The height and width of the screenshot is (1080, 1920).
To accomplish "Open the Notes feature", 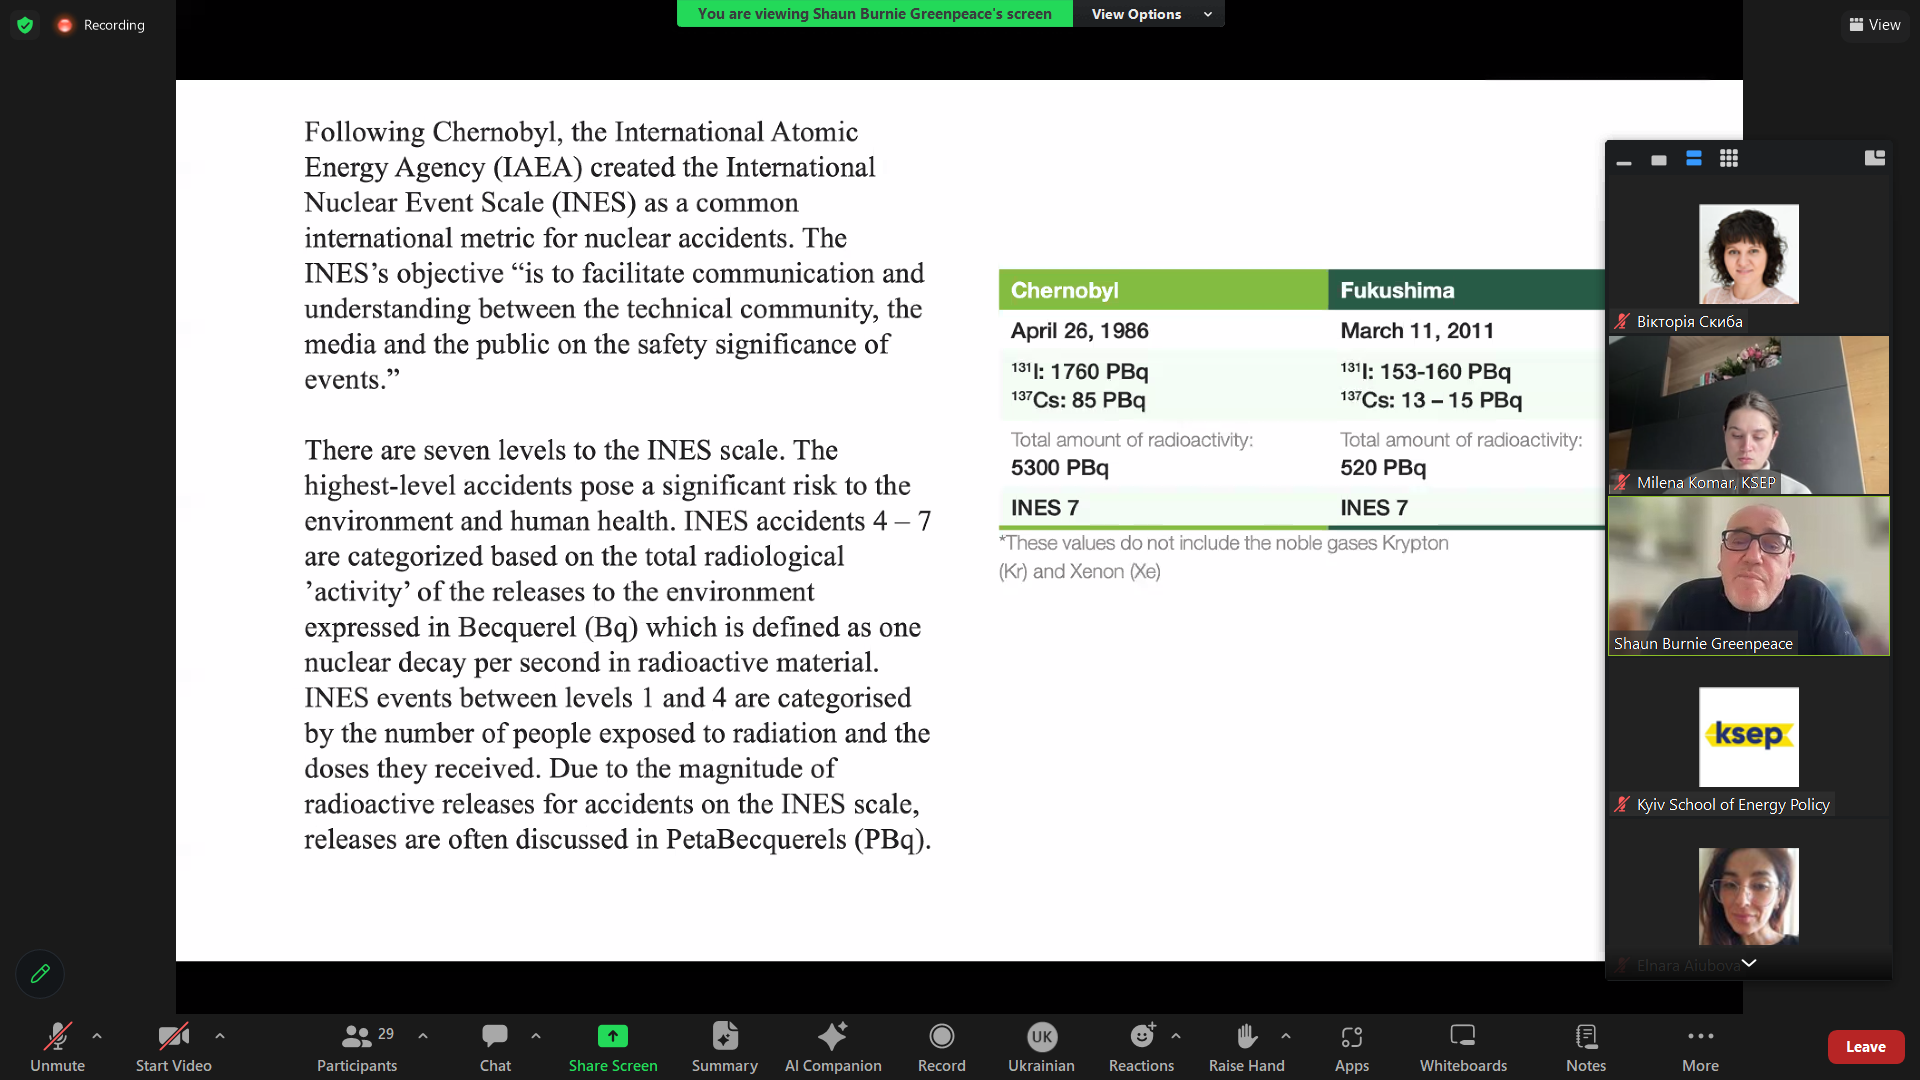I will pyautogui.click(x=1585, y=1046).
